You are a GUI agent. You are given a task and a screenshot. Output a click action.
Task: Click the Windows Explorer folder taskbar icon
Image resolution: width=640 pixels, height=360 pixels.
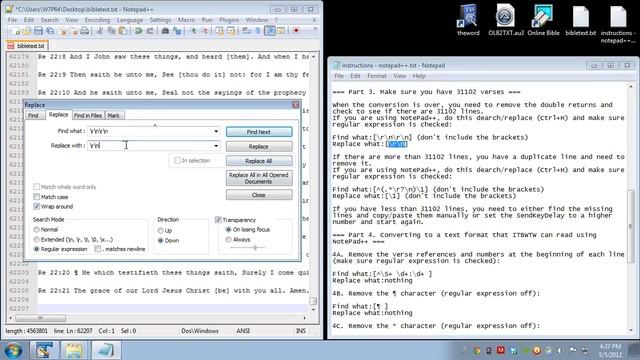tap(74, 350)
